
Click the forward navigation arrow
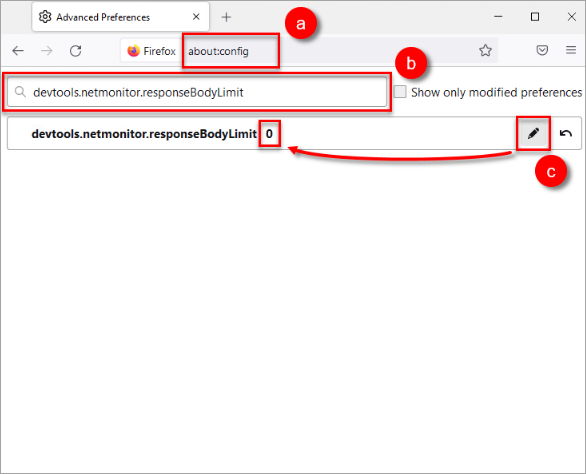(x=47, y=50)
